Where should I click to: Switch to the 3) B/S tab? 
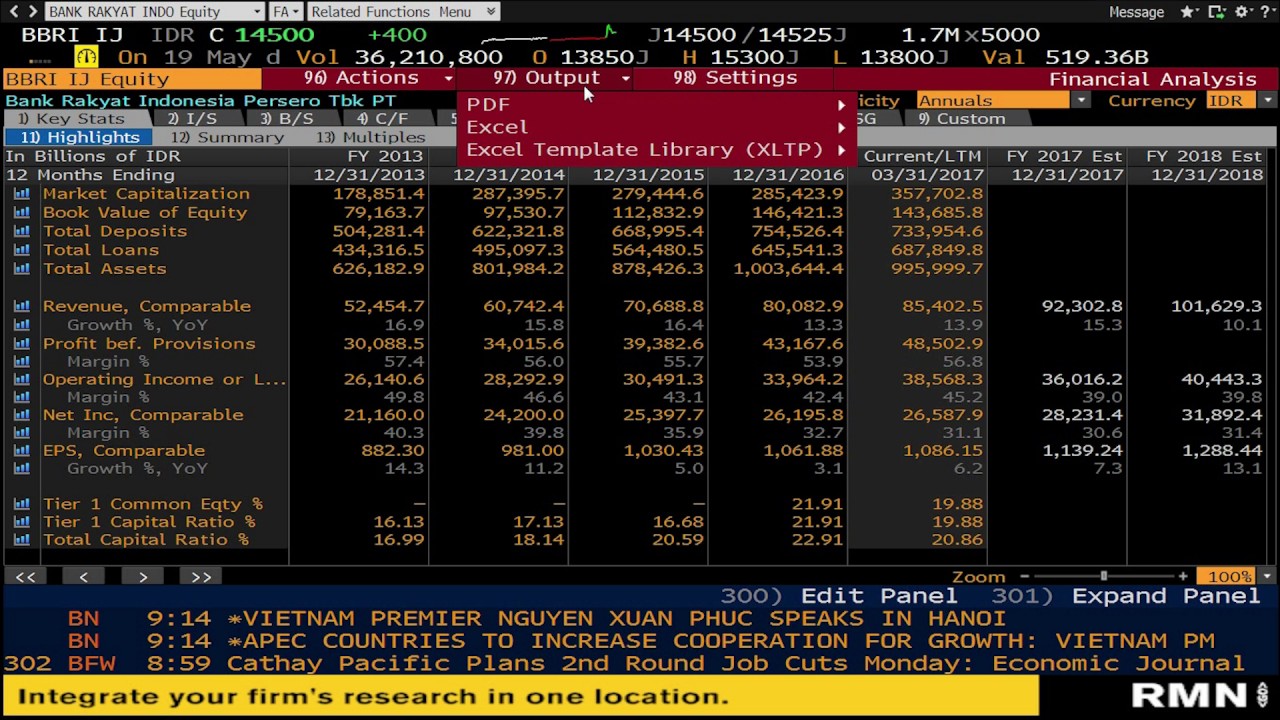pos(287,119)
